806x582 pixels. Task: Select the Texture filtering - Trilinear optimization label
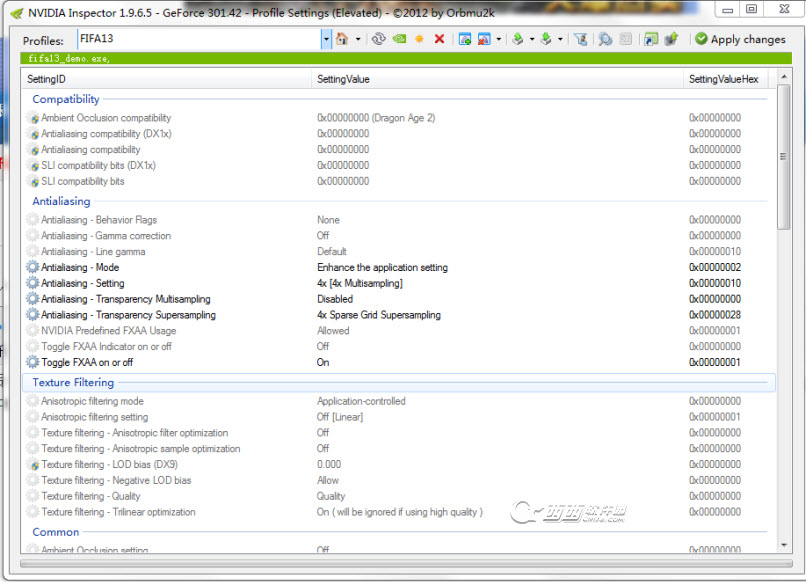[x=118, y=512]
